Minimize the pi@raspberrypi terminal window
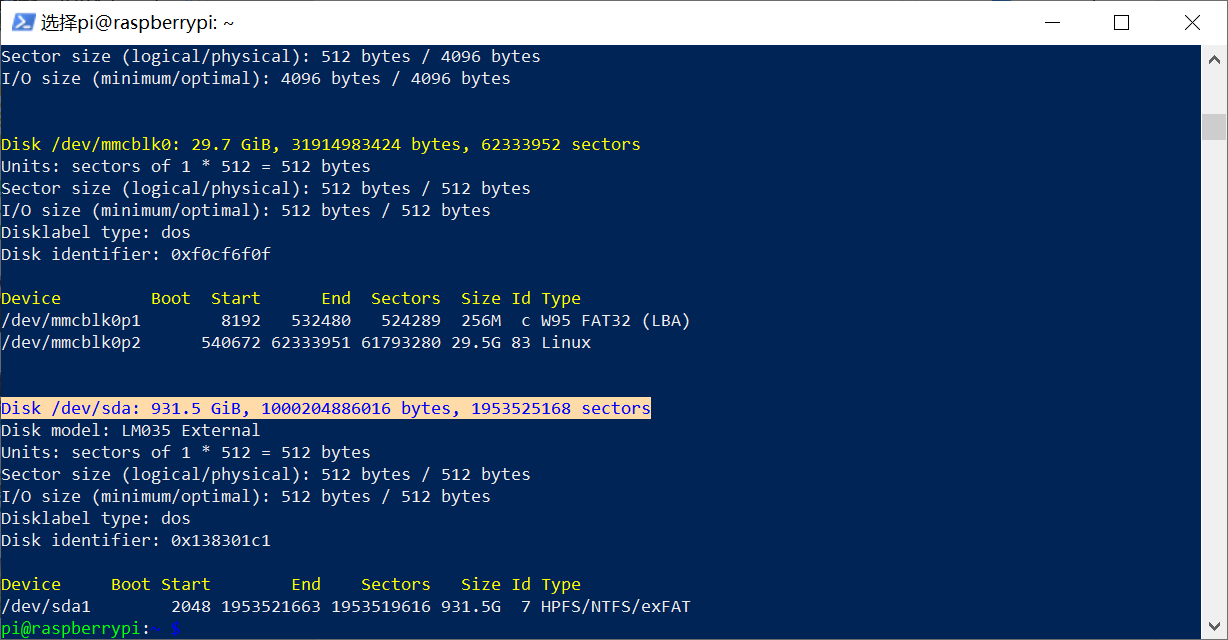Image resolution: width=1228 pixels, height=640 pixels. pyautogui.click(x=1052, y=22)
